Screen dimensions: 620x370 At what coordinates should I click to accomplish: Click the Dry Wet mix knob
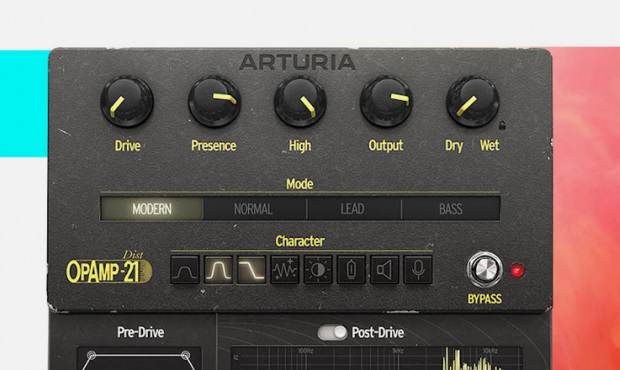(473, 101)
